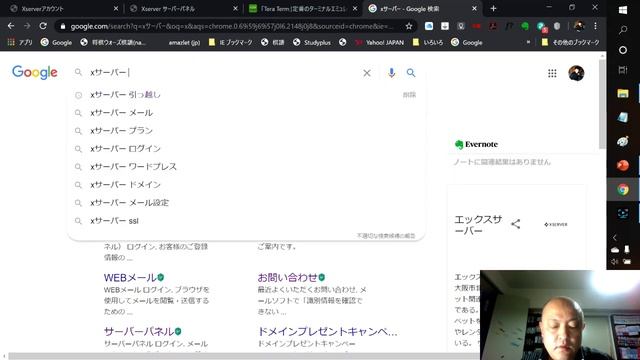Open the Chrome three-dot menu
640x360 pixels.
(x=596, y=26)
